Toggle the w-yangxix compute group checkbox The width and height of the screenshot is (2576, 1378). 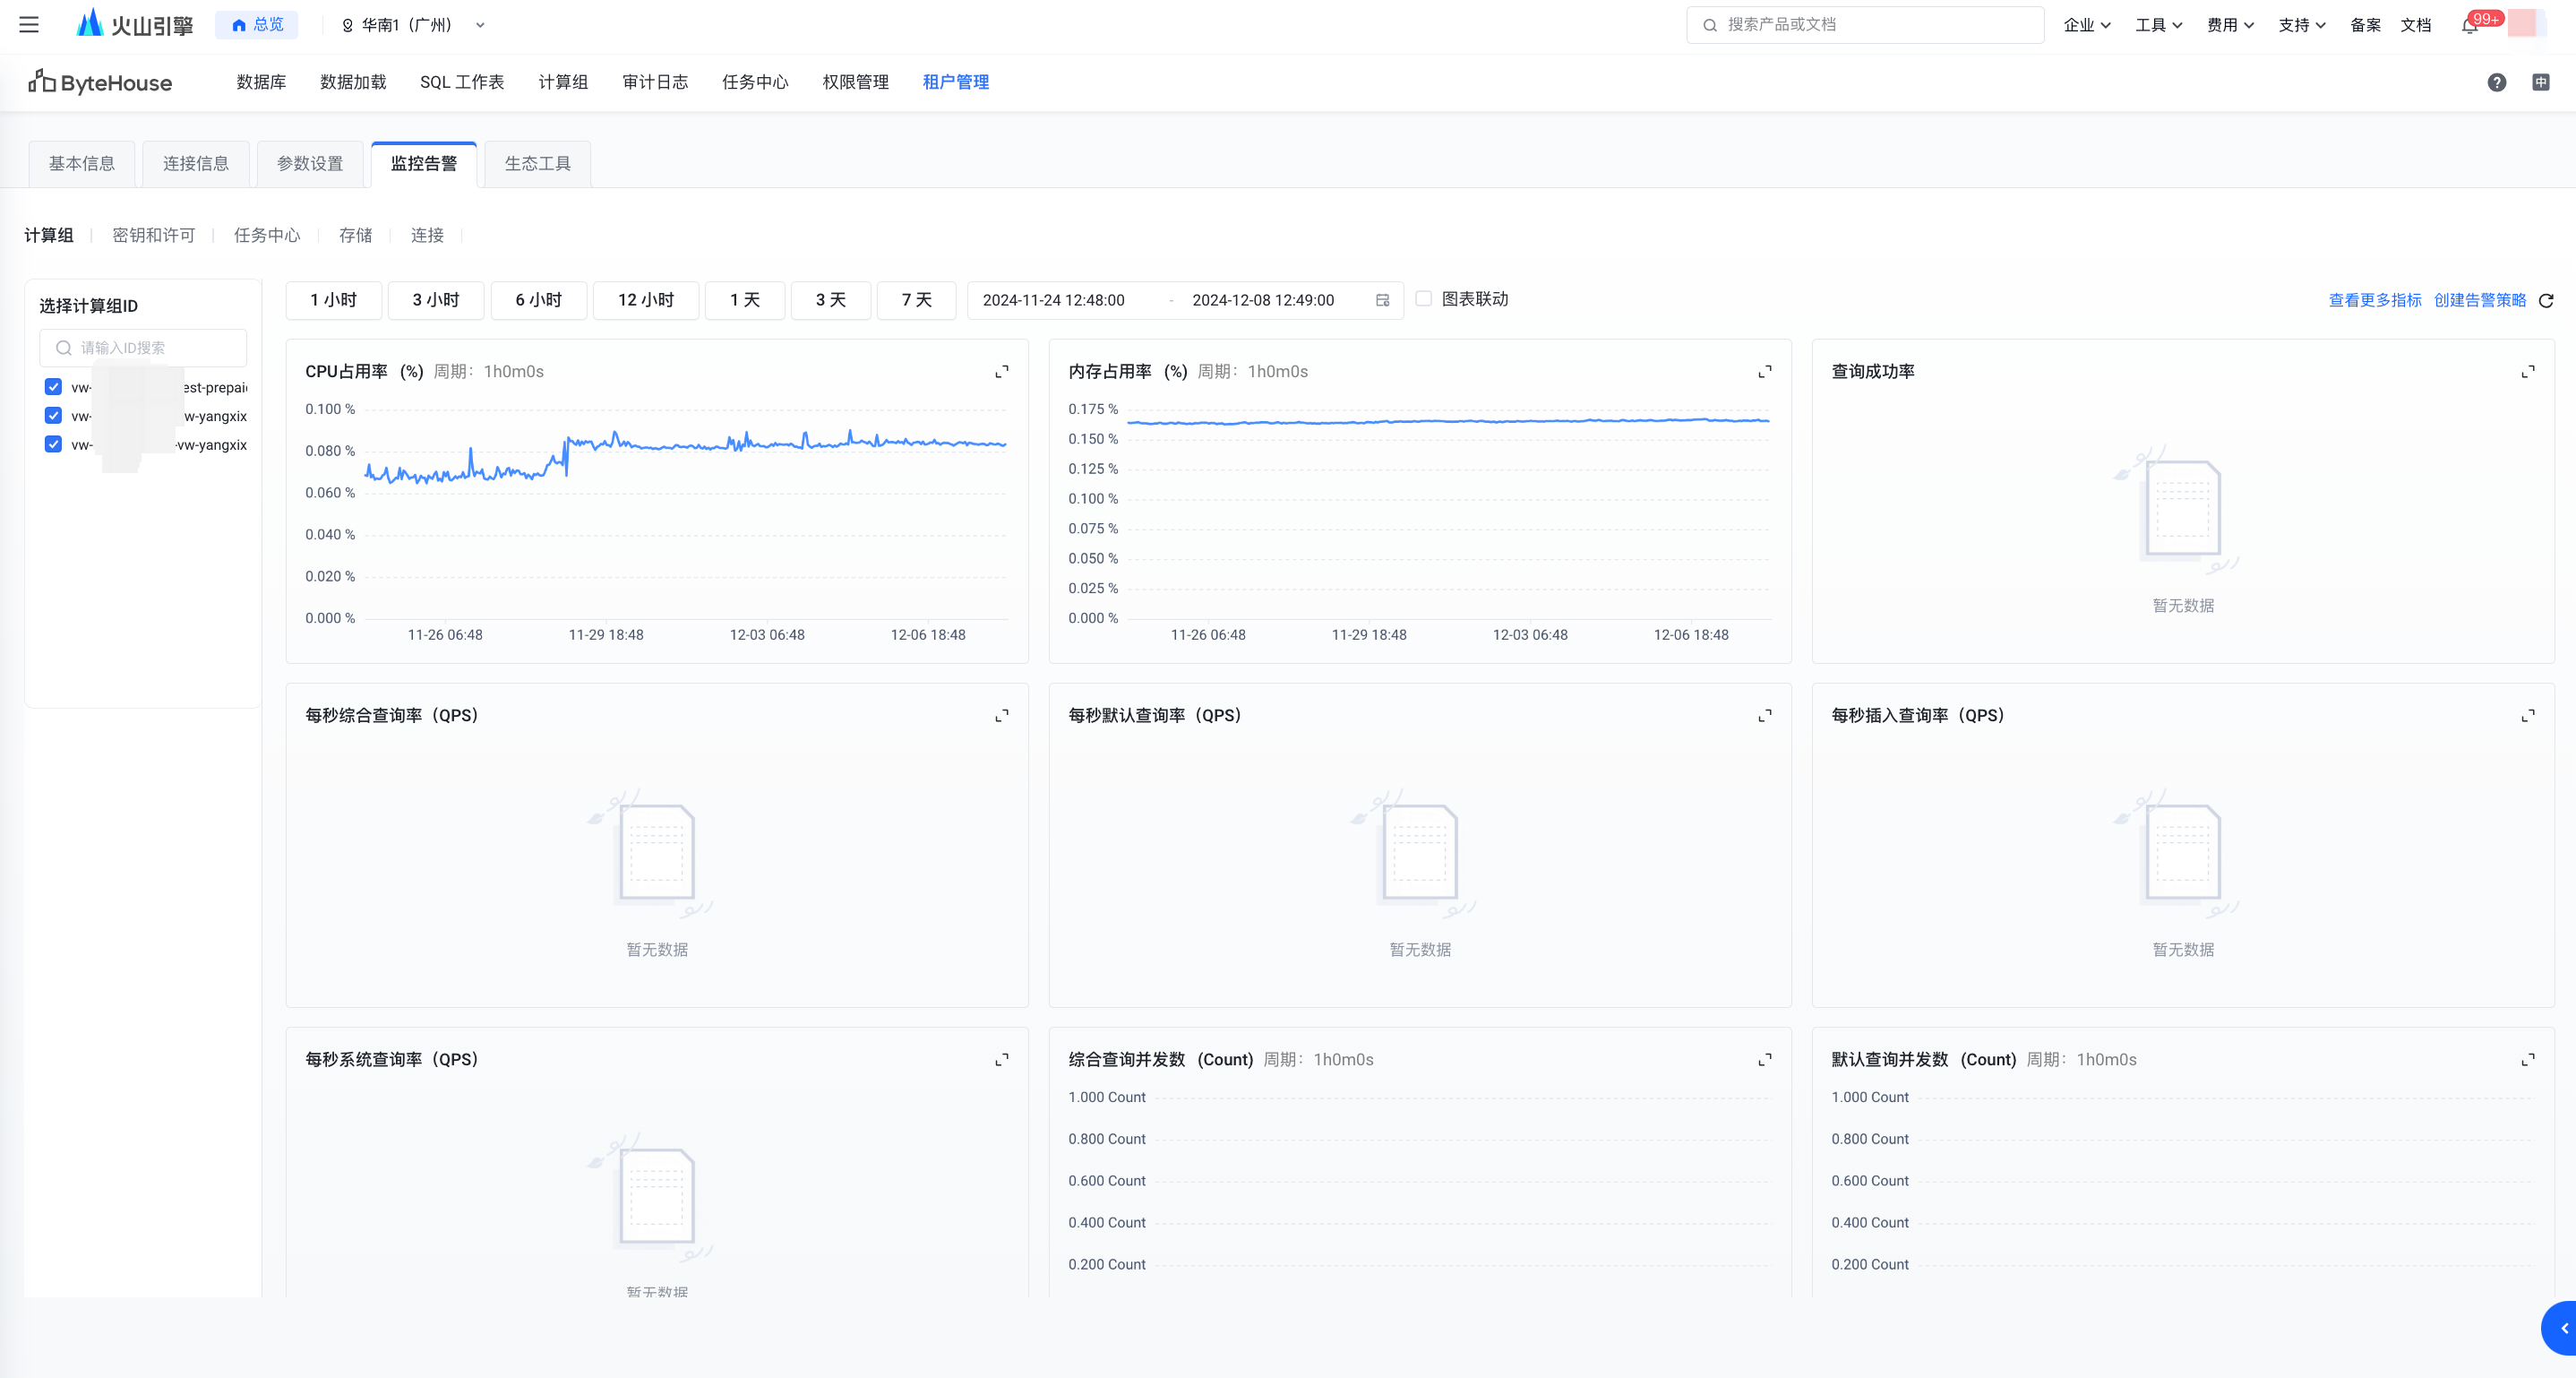pyautogui.click(x=53, y=416)
